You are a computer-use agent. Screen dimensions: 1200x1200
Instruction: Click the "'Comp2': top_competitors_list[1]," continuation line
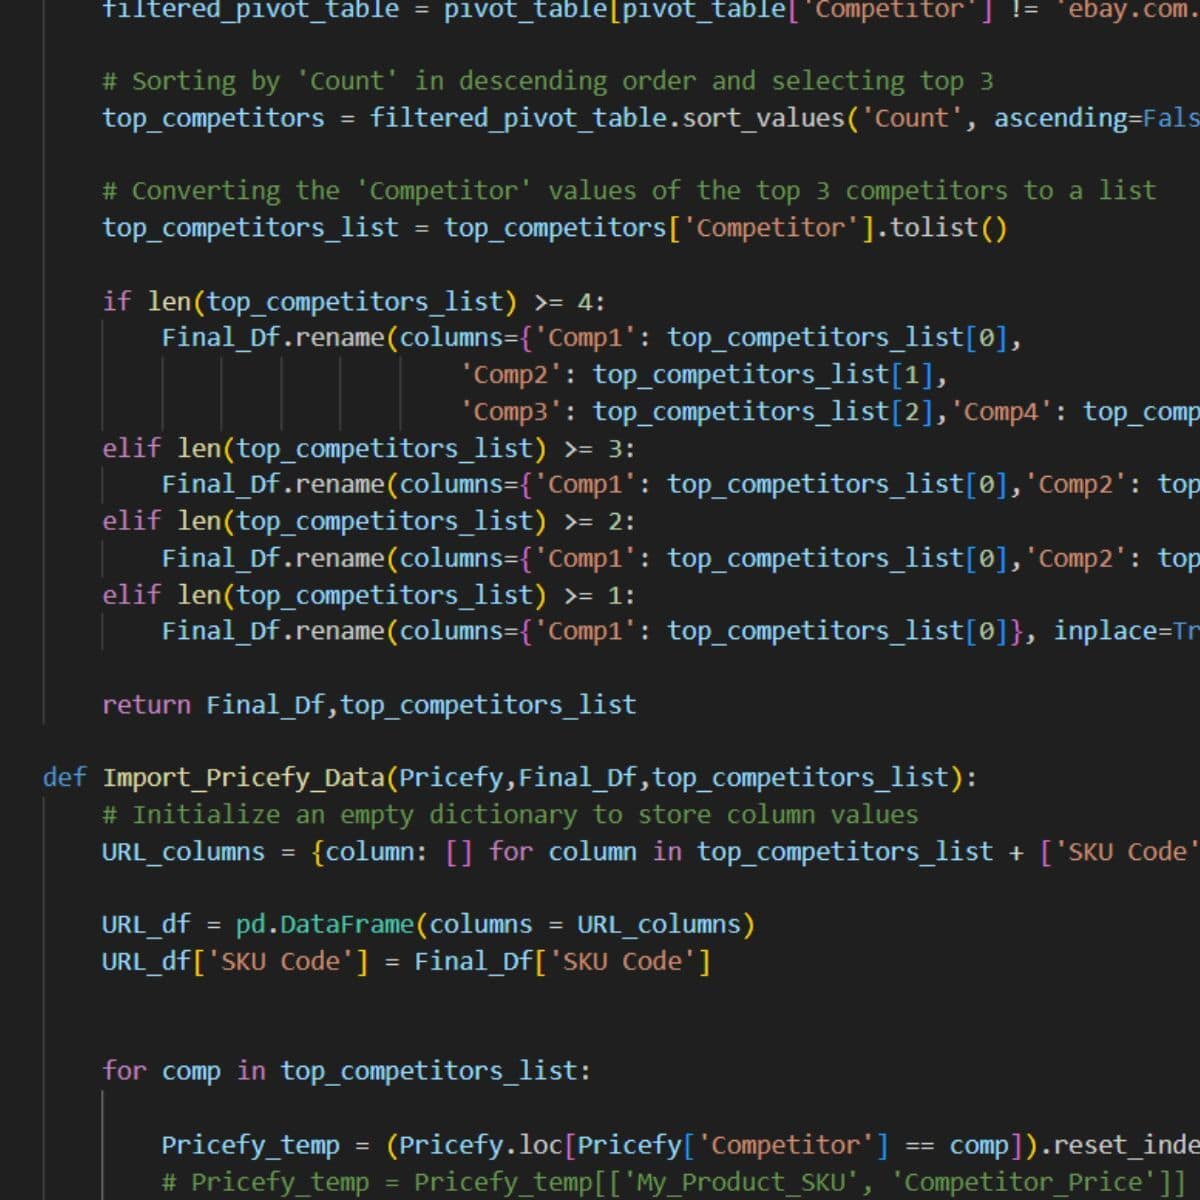click(704, 375)
